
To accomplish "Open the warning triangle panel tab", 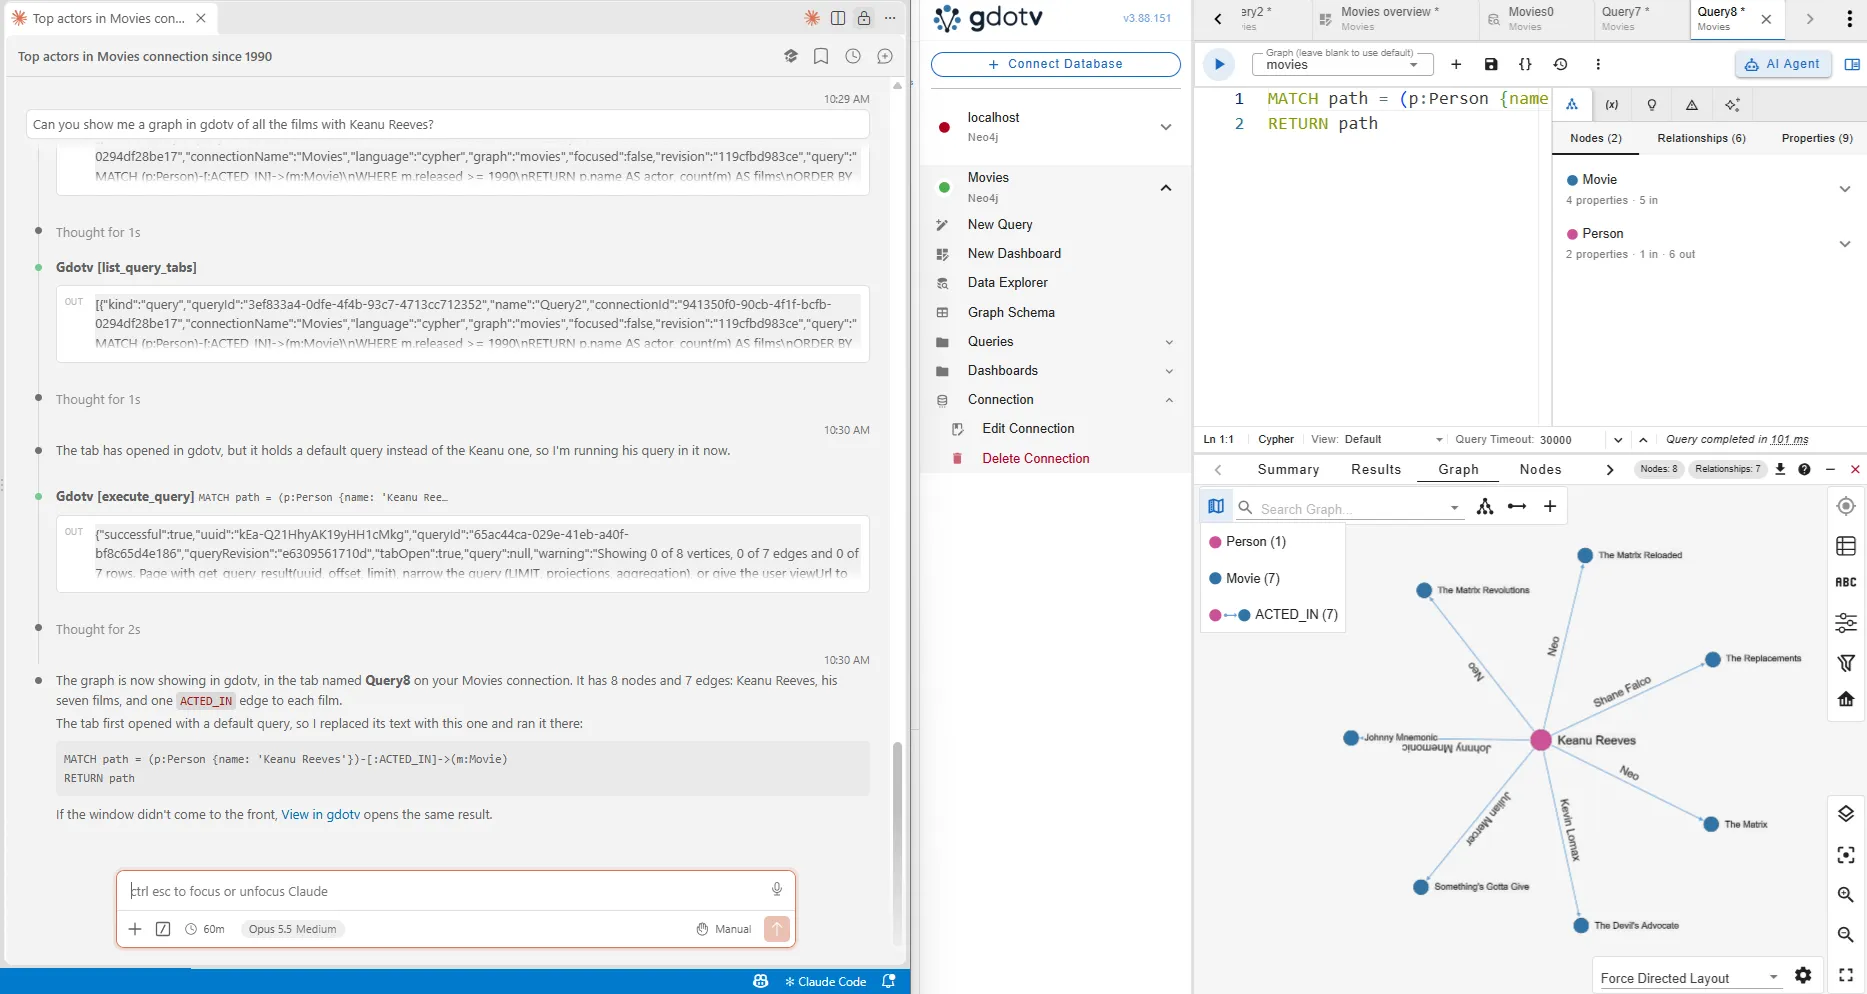I will point(1692,105).
